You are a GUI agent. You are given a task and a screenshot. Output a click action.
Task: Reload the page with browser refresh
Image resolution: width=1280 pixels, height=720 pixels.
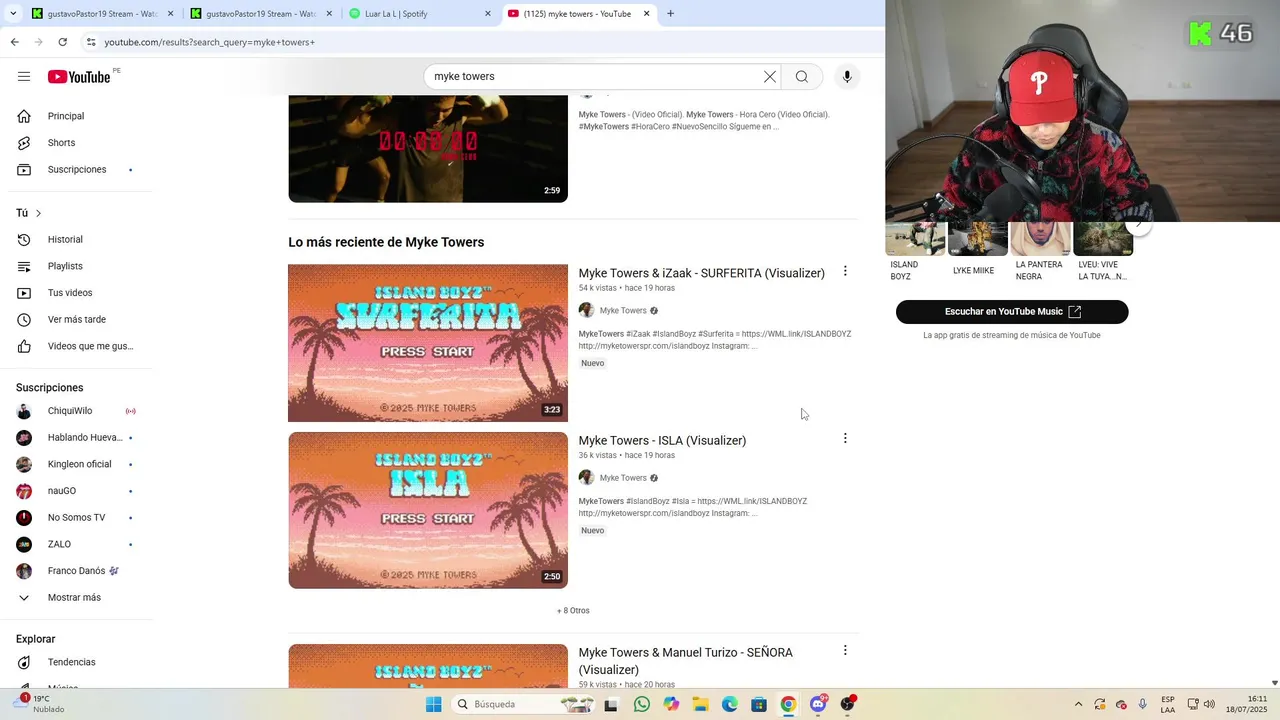click(62, 42)
